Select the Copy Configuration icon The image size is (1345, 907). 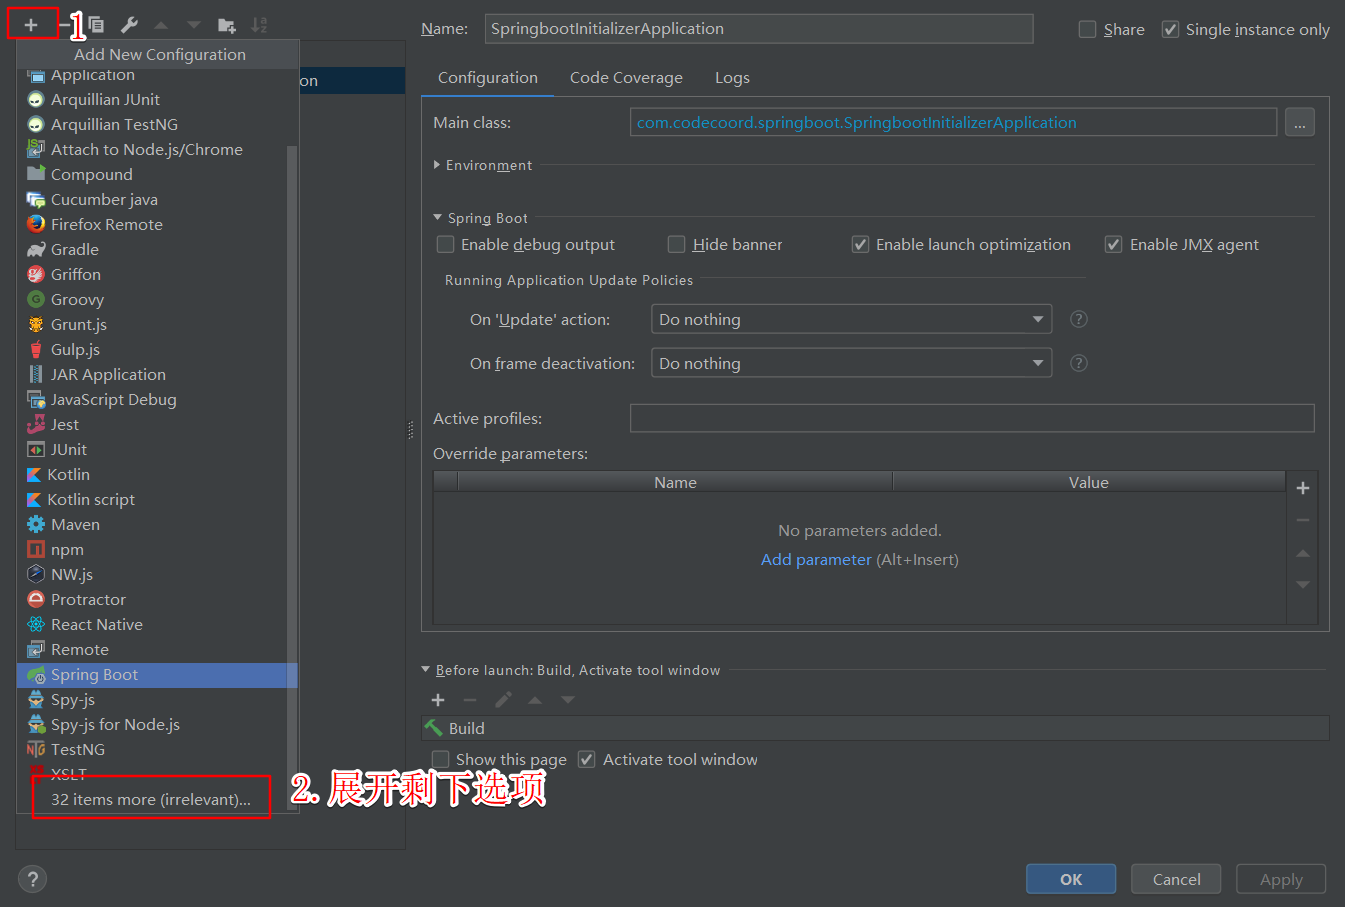click(x=95, y=22)
